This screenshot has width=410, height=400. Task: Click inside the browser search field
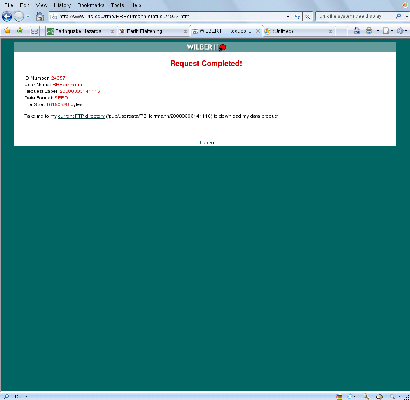click(x=354, y=16)
